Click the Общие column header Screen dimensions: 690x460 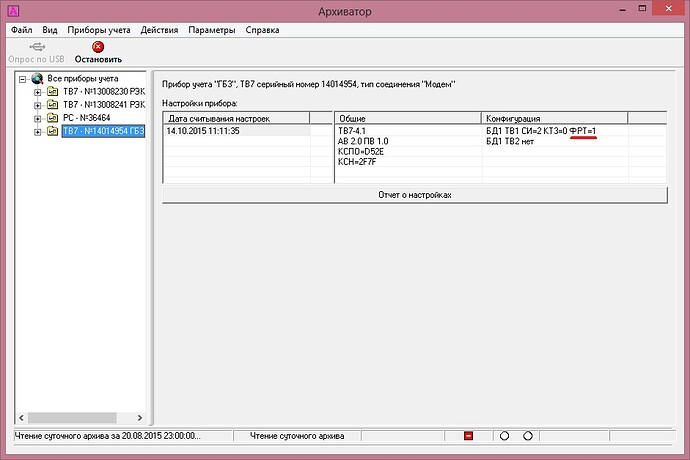click(x=408, y=118)
